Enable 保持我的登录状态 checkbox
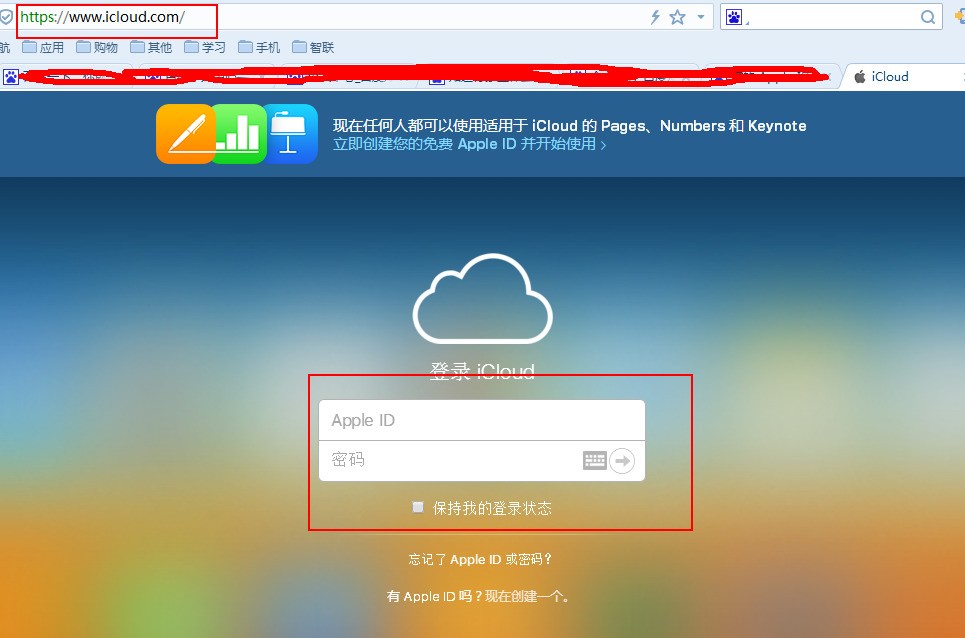 click(418, 507)
